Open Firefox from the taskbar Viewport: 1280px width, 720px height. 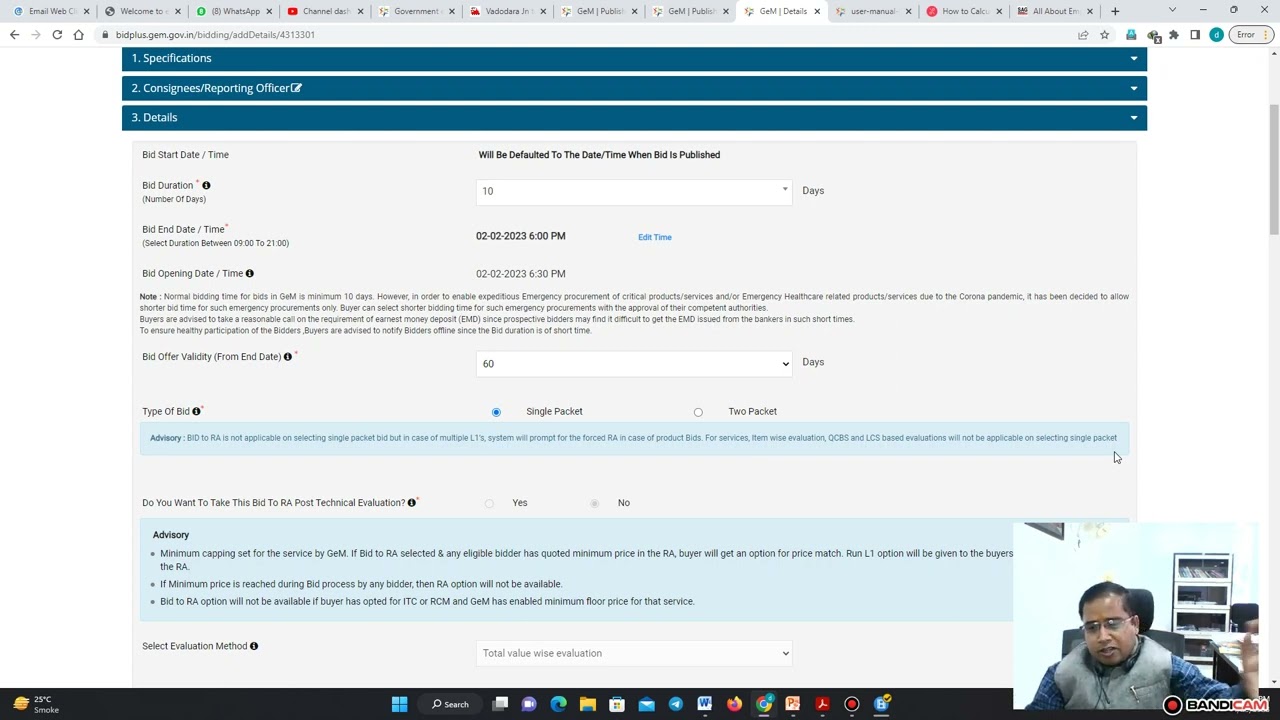(x=735, y=704)
